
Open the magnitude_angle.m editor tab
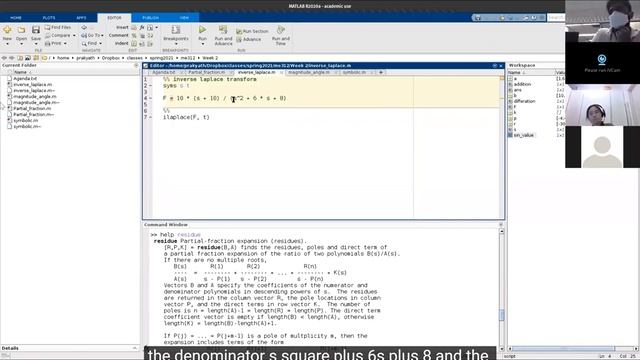[x=309, y=72]
